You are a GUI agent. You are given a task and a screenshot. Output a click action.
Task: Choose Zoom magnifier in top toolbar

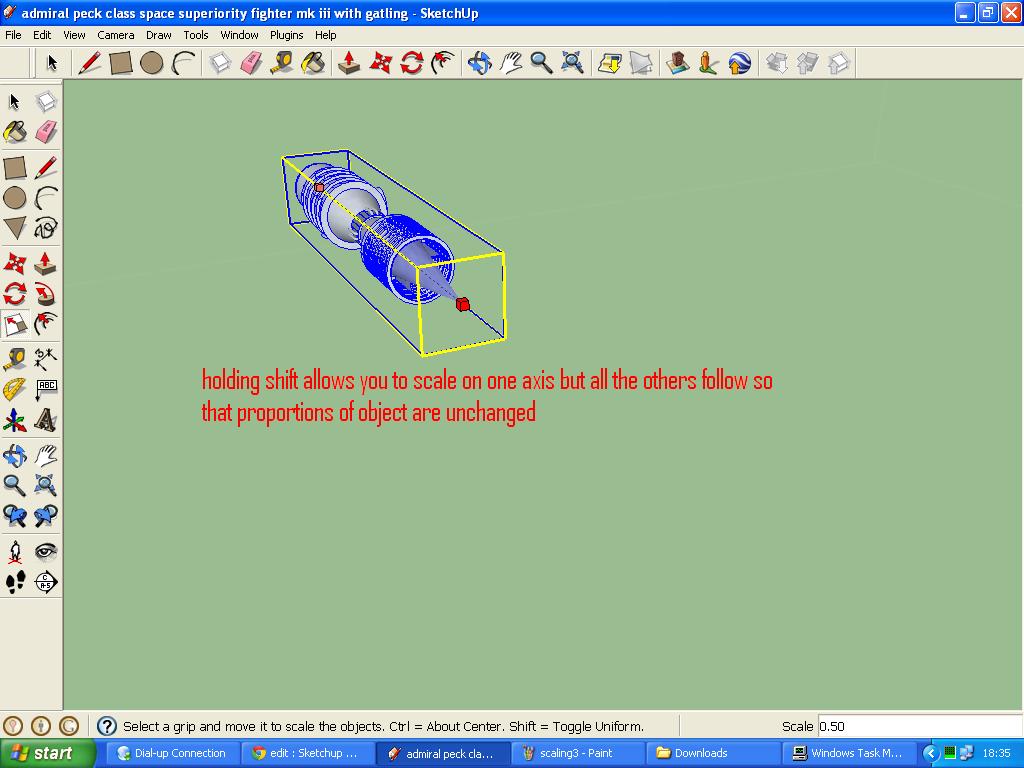541,63
